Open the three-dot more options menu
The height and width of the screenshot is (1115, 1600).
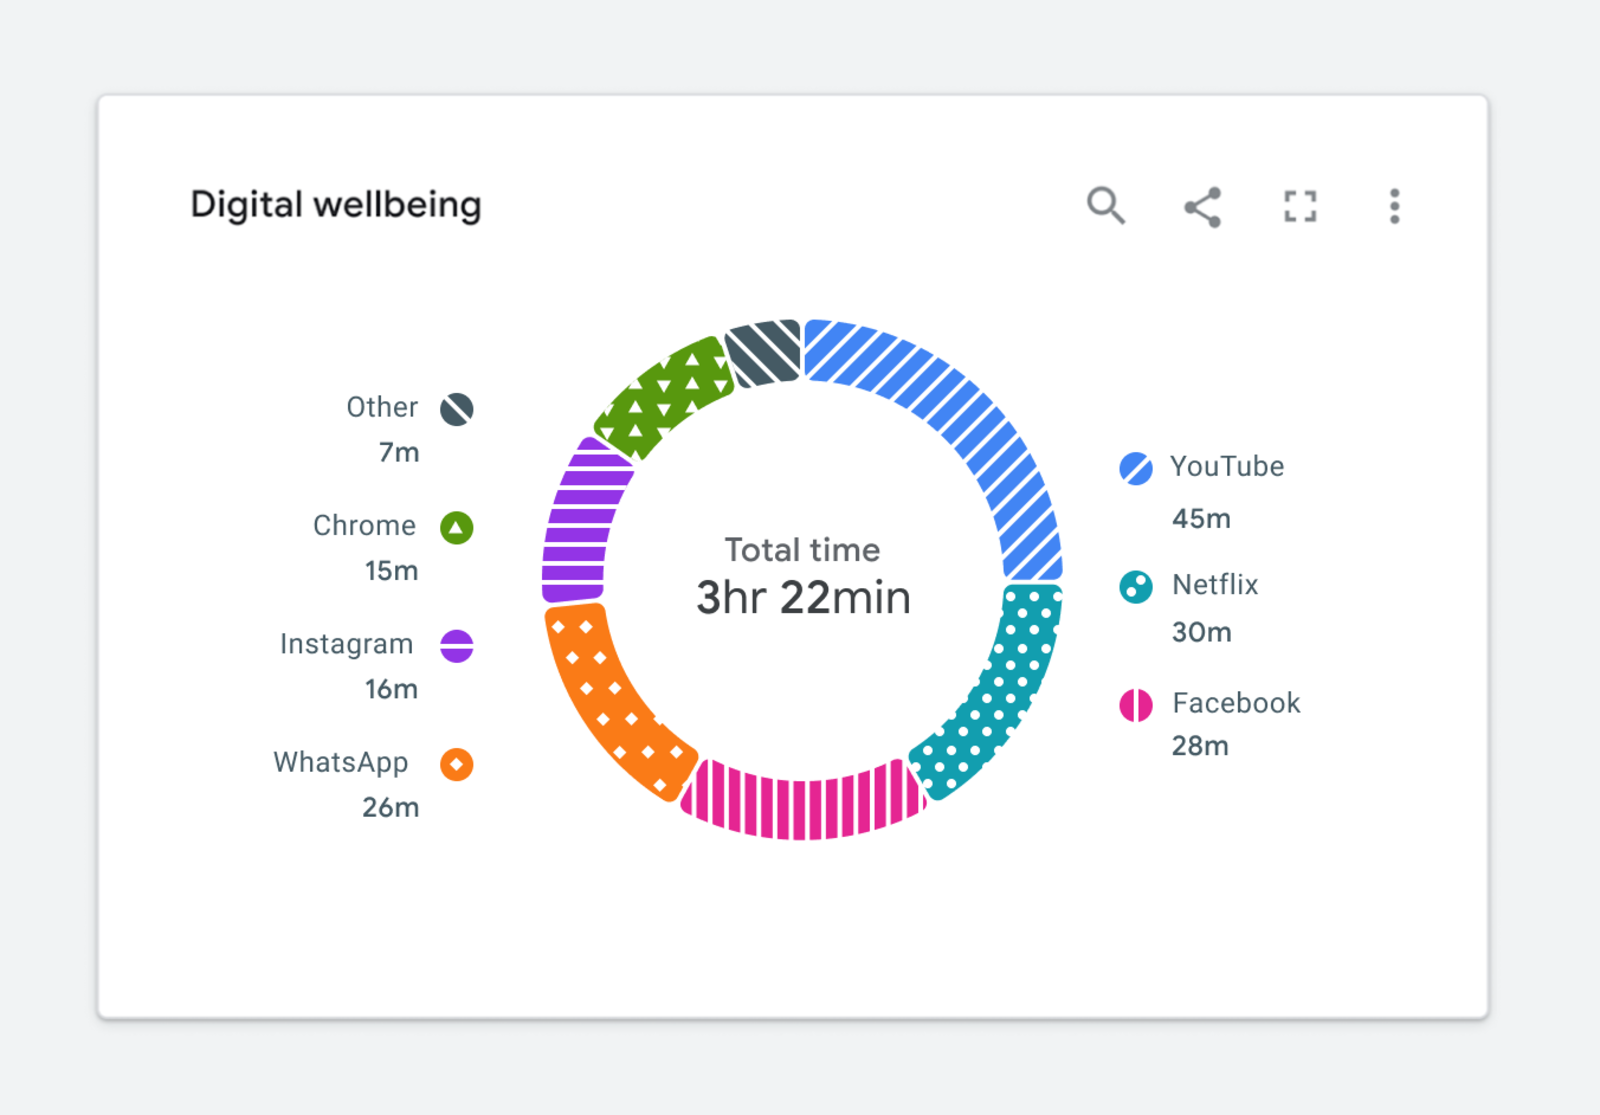pos(1394,207)
